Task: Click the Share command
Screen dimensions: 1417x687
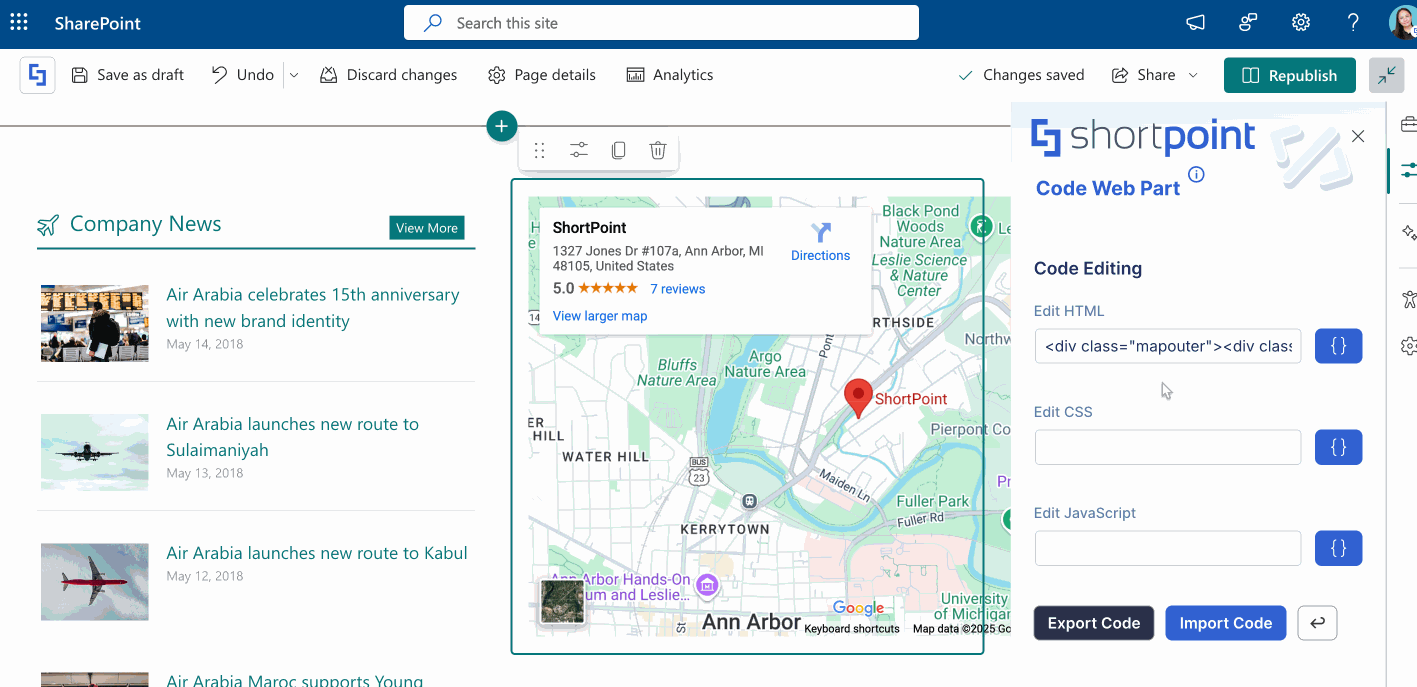Action: click(1144, 75)
